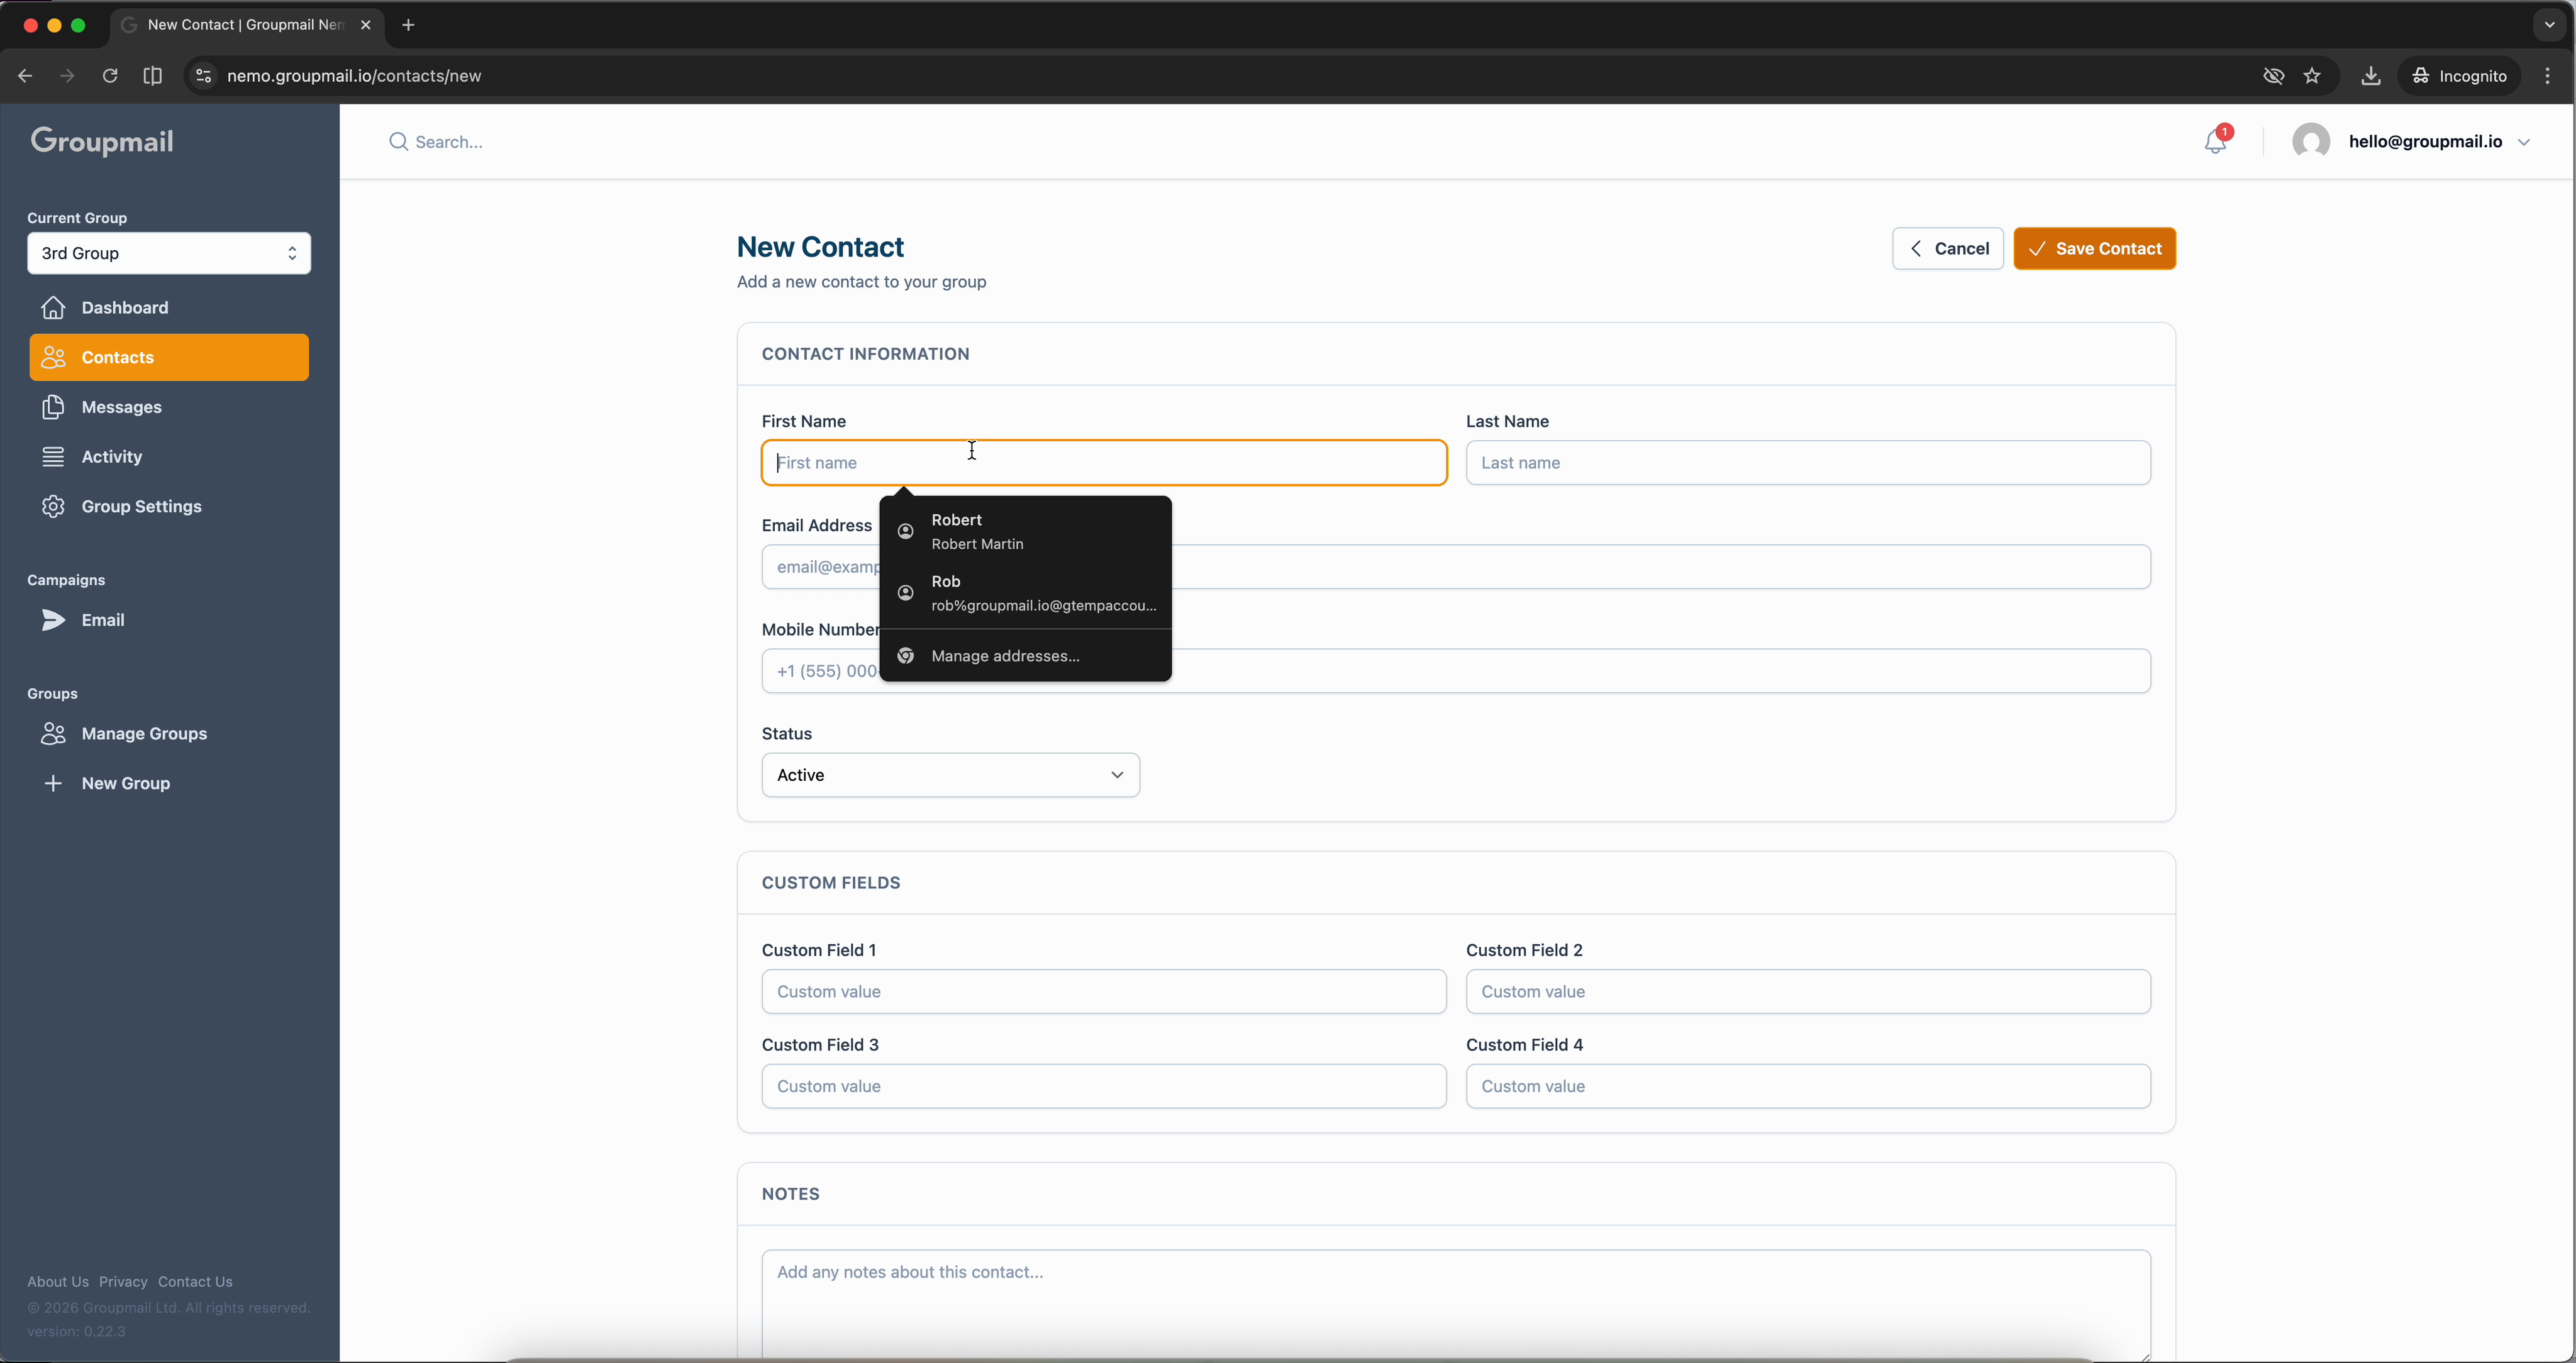
Task: Click the search magnifier icon
Action: [398, 142]
